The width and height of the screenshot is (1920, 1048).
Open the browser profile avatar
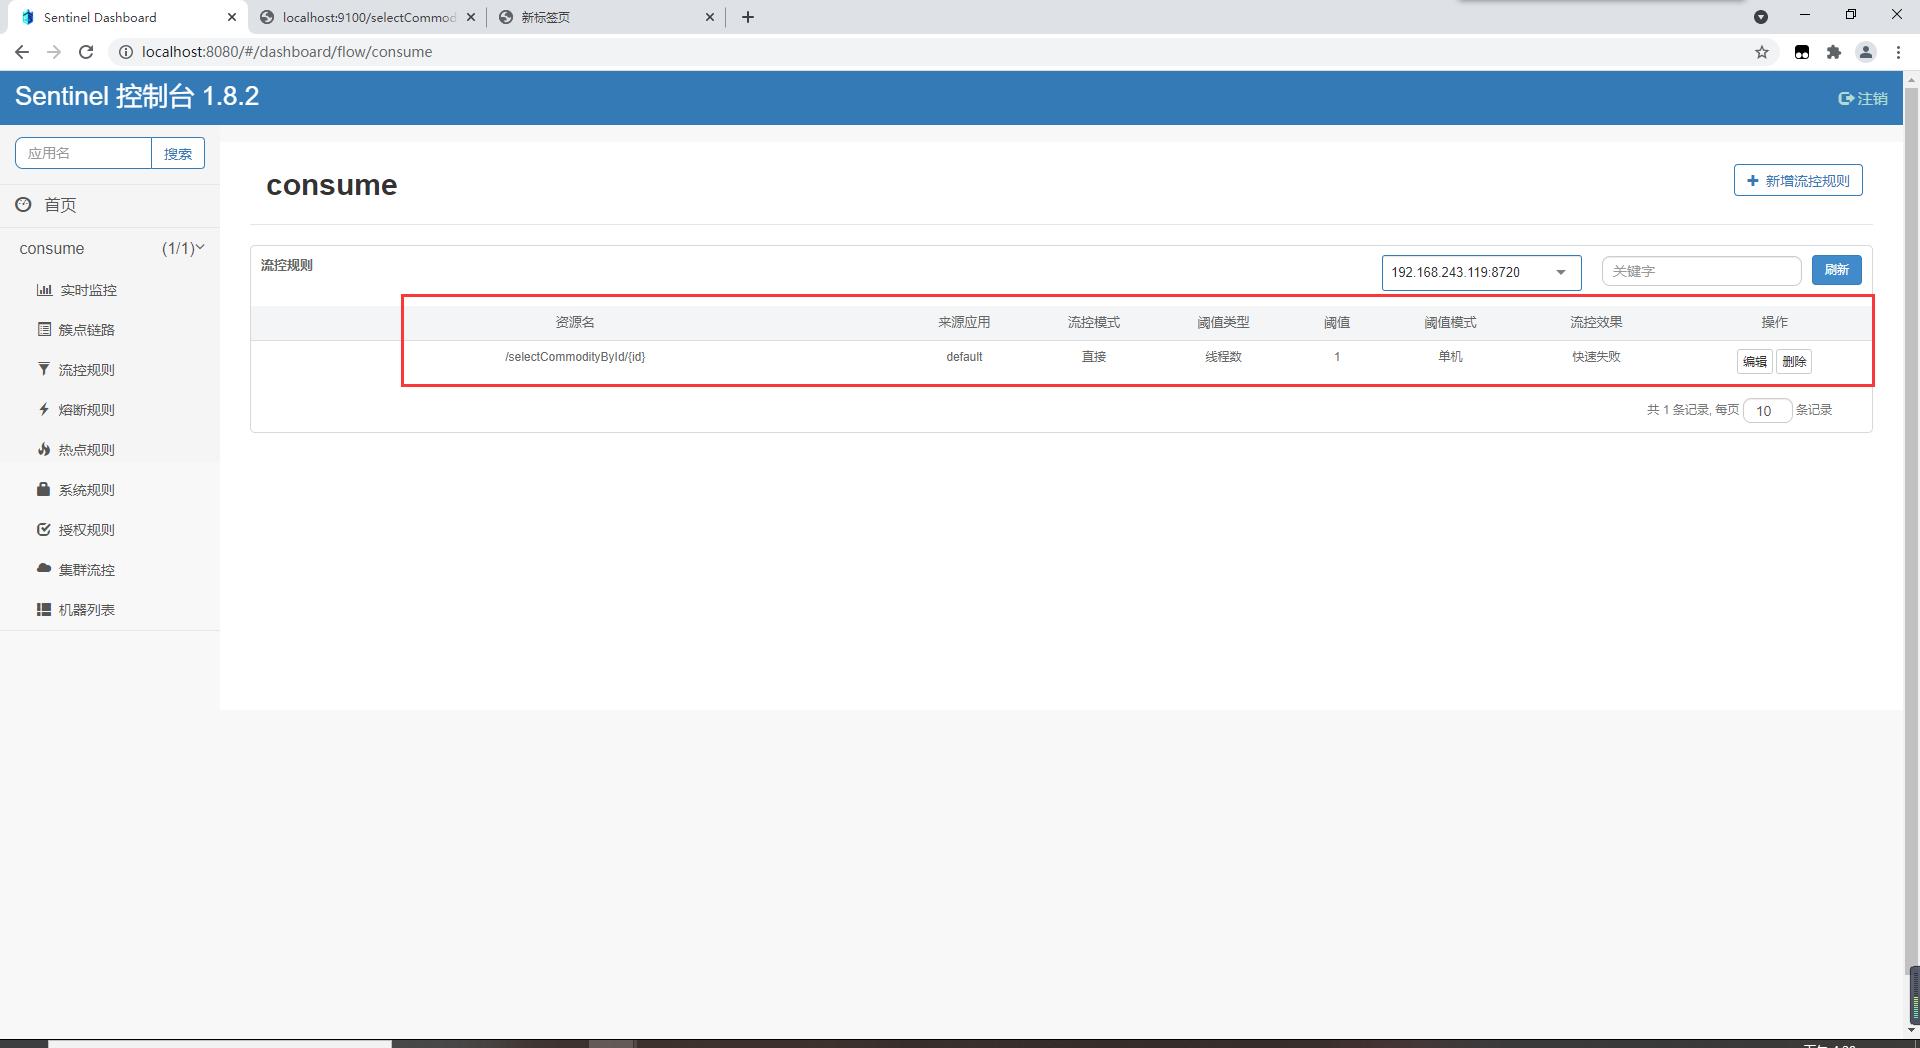click(x=1866, y=52)
